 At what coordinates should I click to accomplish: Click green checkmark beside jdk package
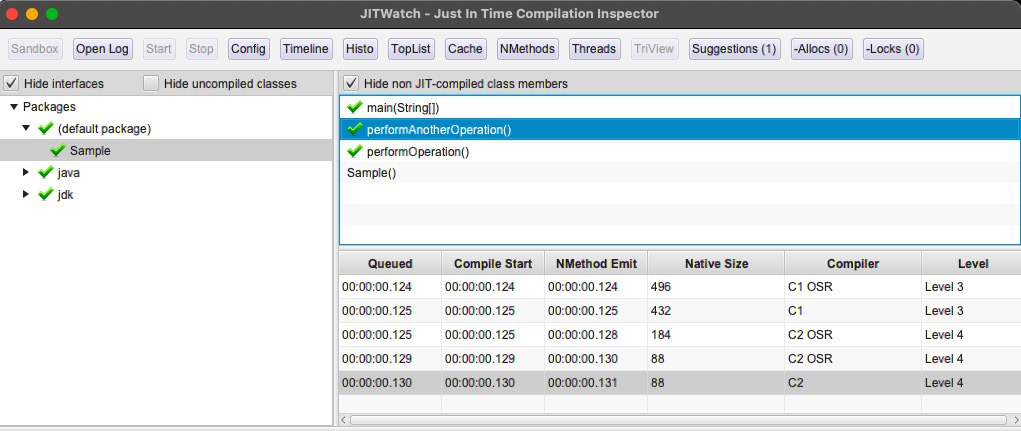tap(46, 194)
